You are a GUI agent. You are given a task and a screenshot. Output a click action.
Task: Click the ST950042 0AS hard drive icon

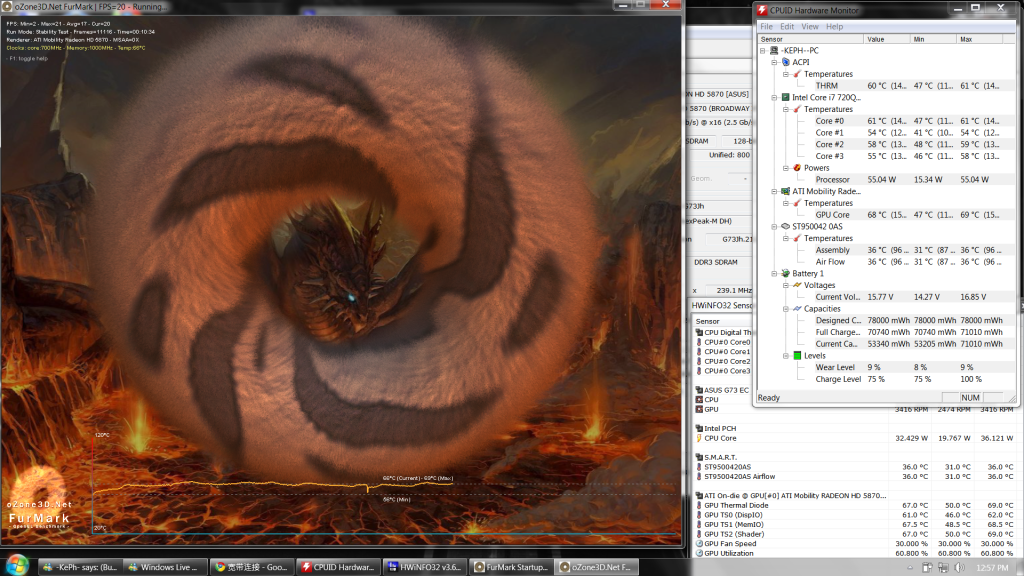[786, 227]
